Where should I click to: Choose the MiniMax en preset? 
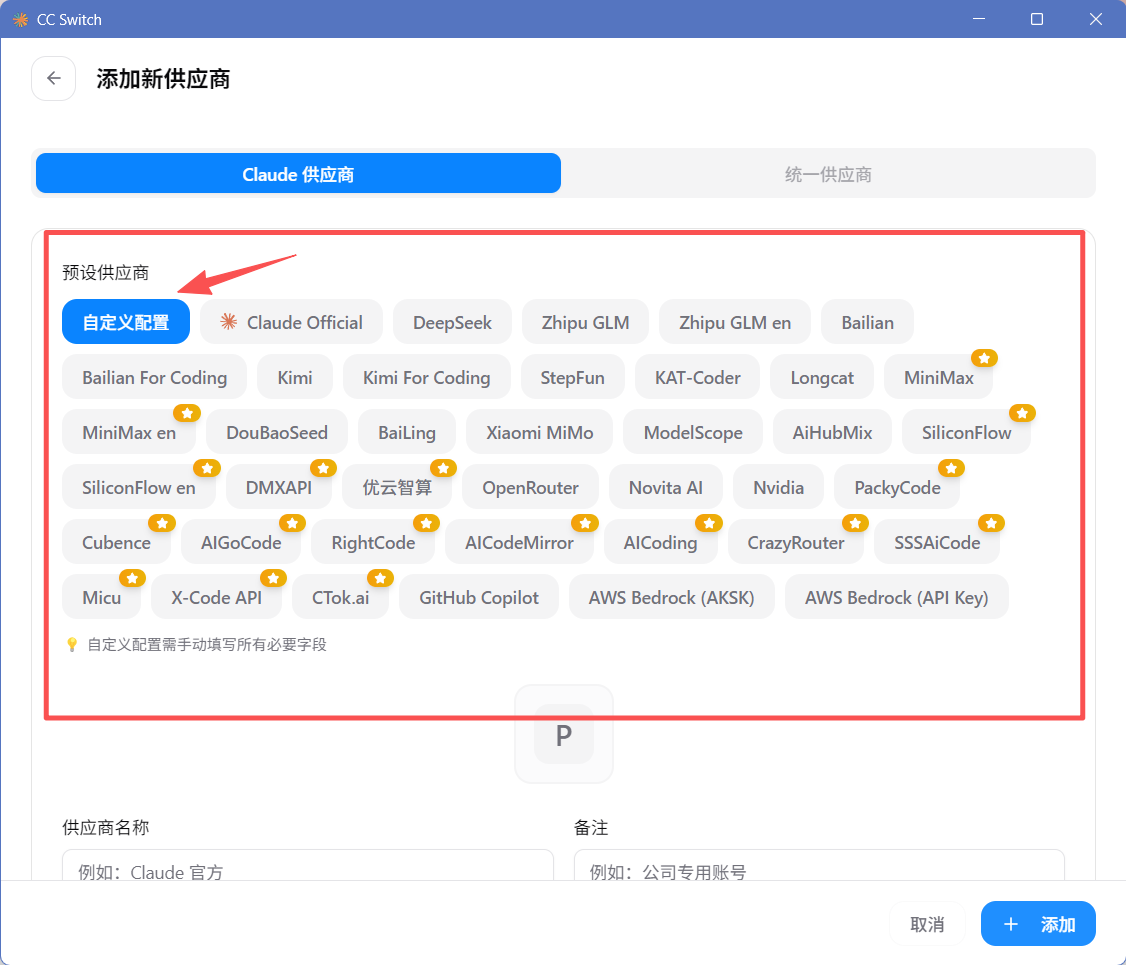point(129,432)
